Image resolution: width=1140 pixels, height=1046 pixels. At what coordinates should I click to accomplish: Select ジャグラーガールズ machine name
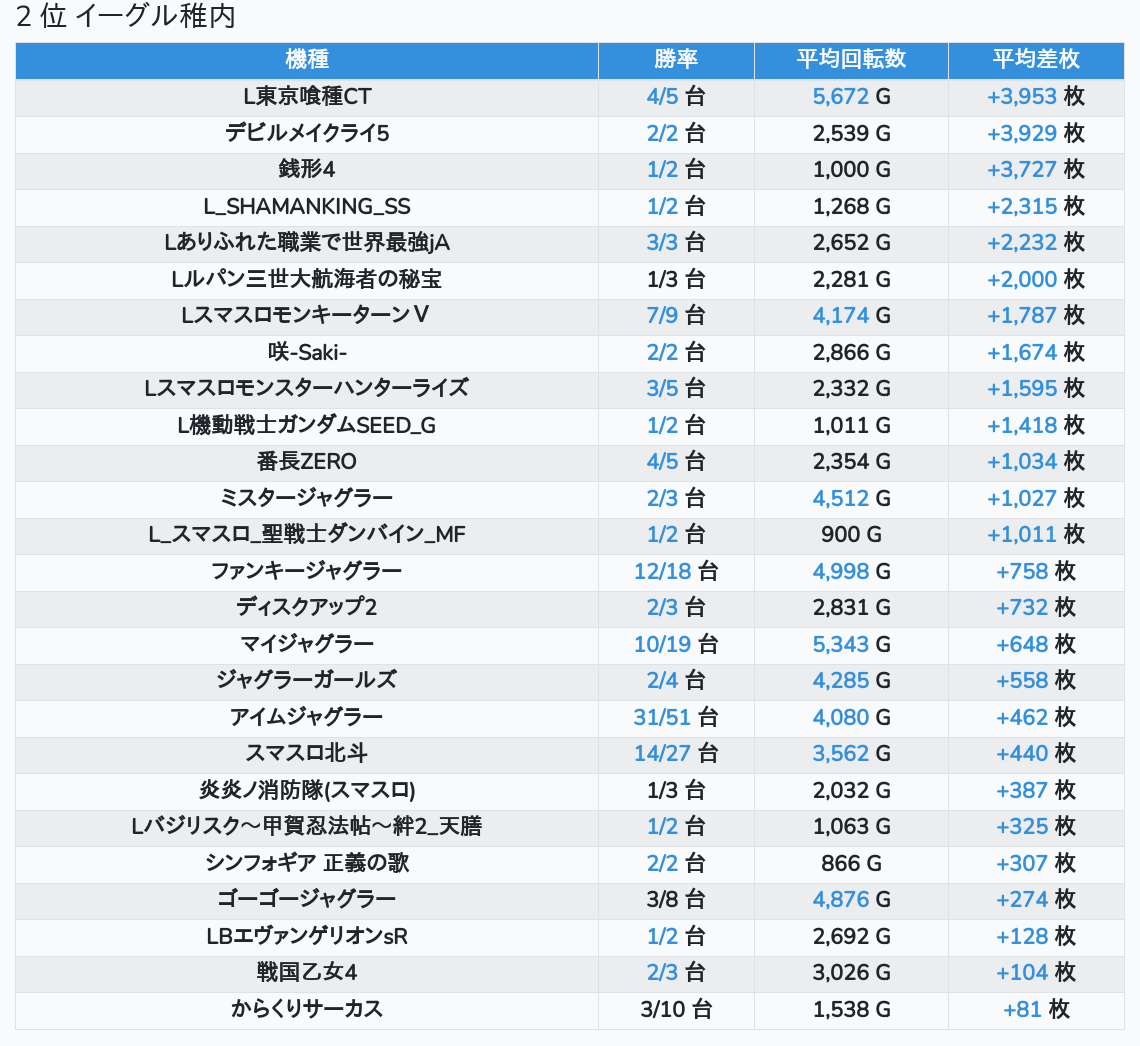pos(307,681)
